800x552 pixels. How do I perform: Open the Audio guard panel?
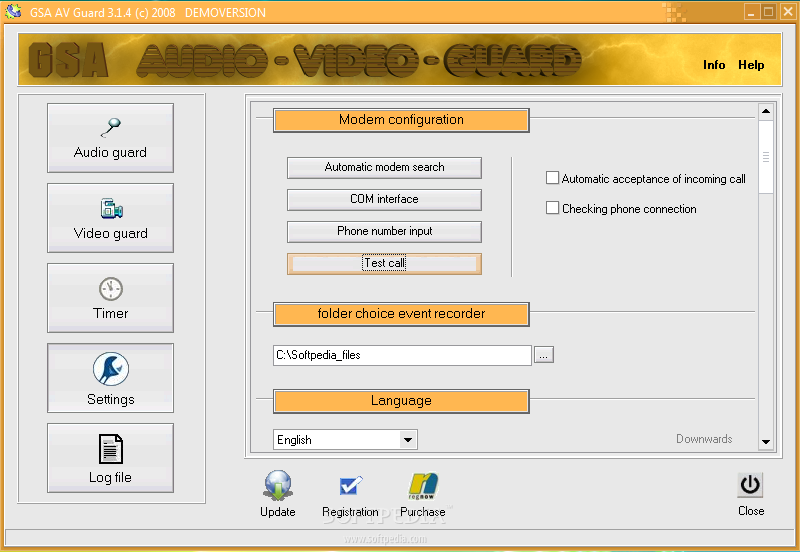pyautogui.click(x=110, y=138)
